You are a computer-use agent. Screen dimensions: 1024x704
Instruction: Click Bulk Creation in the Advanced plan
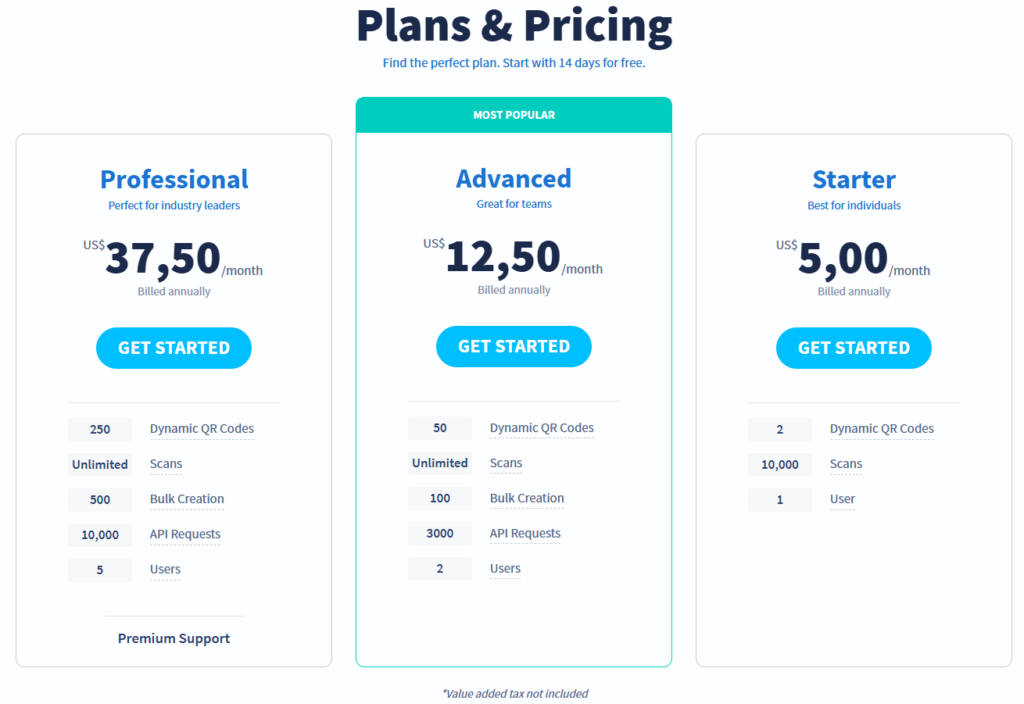click(527, 498)
